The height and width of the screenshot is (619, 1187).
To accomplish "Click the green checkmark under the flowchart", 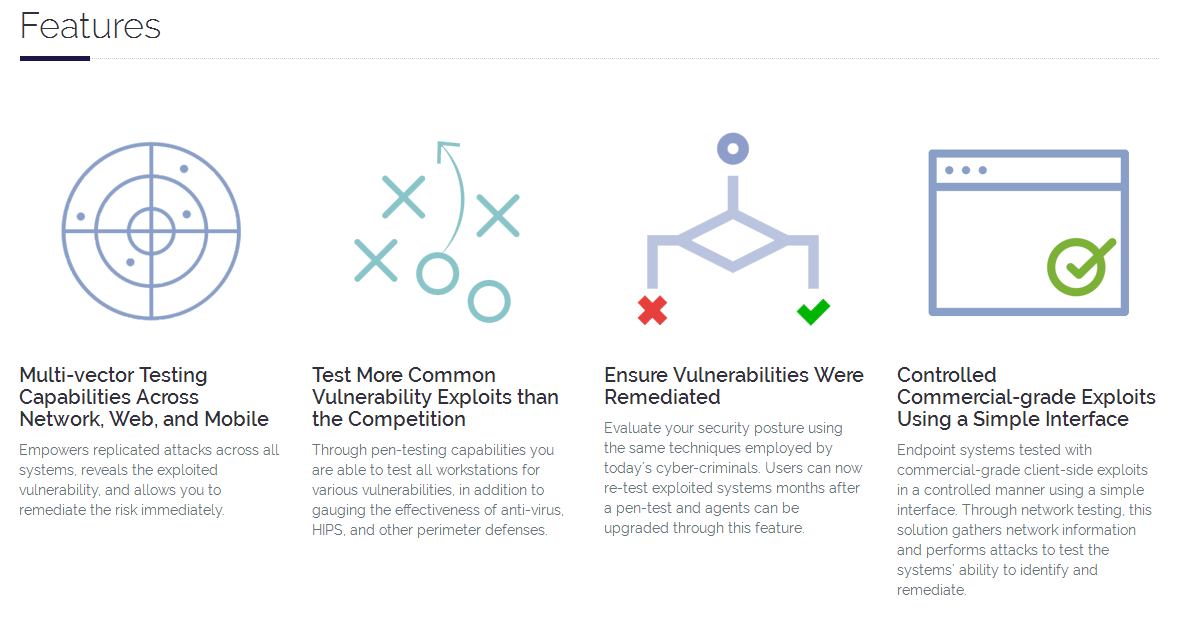I will click(x=813, y=312).
